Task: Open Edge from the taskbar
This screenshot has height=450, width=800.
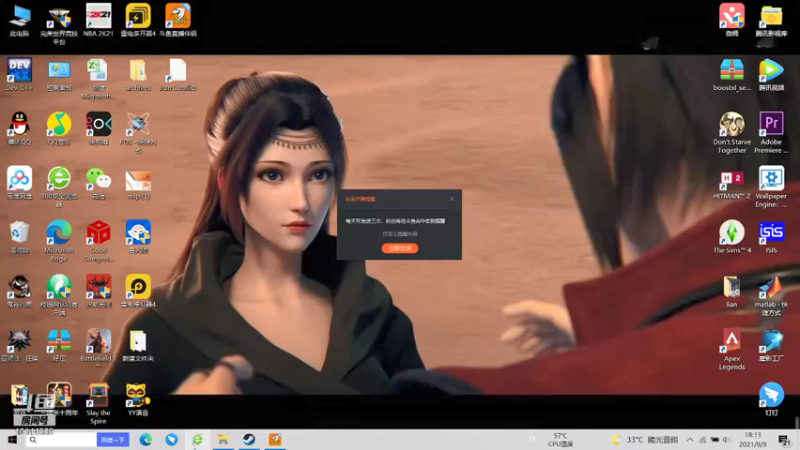Action: pos(145,440)
